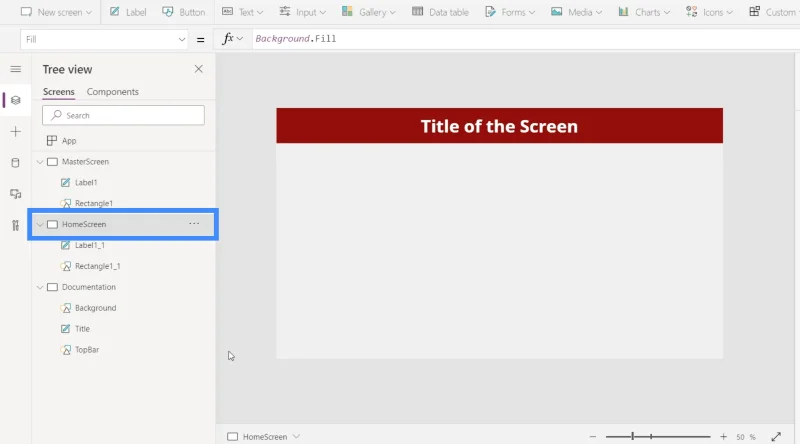Click the Tree view search box

[x=123, y=115]
